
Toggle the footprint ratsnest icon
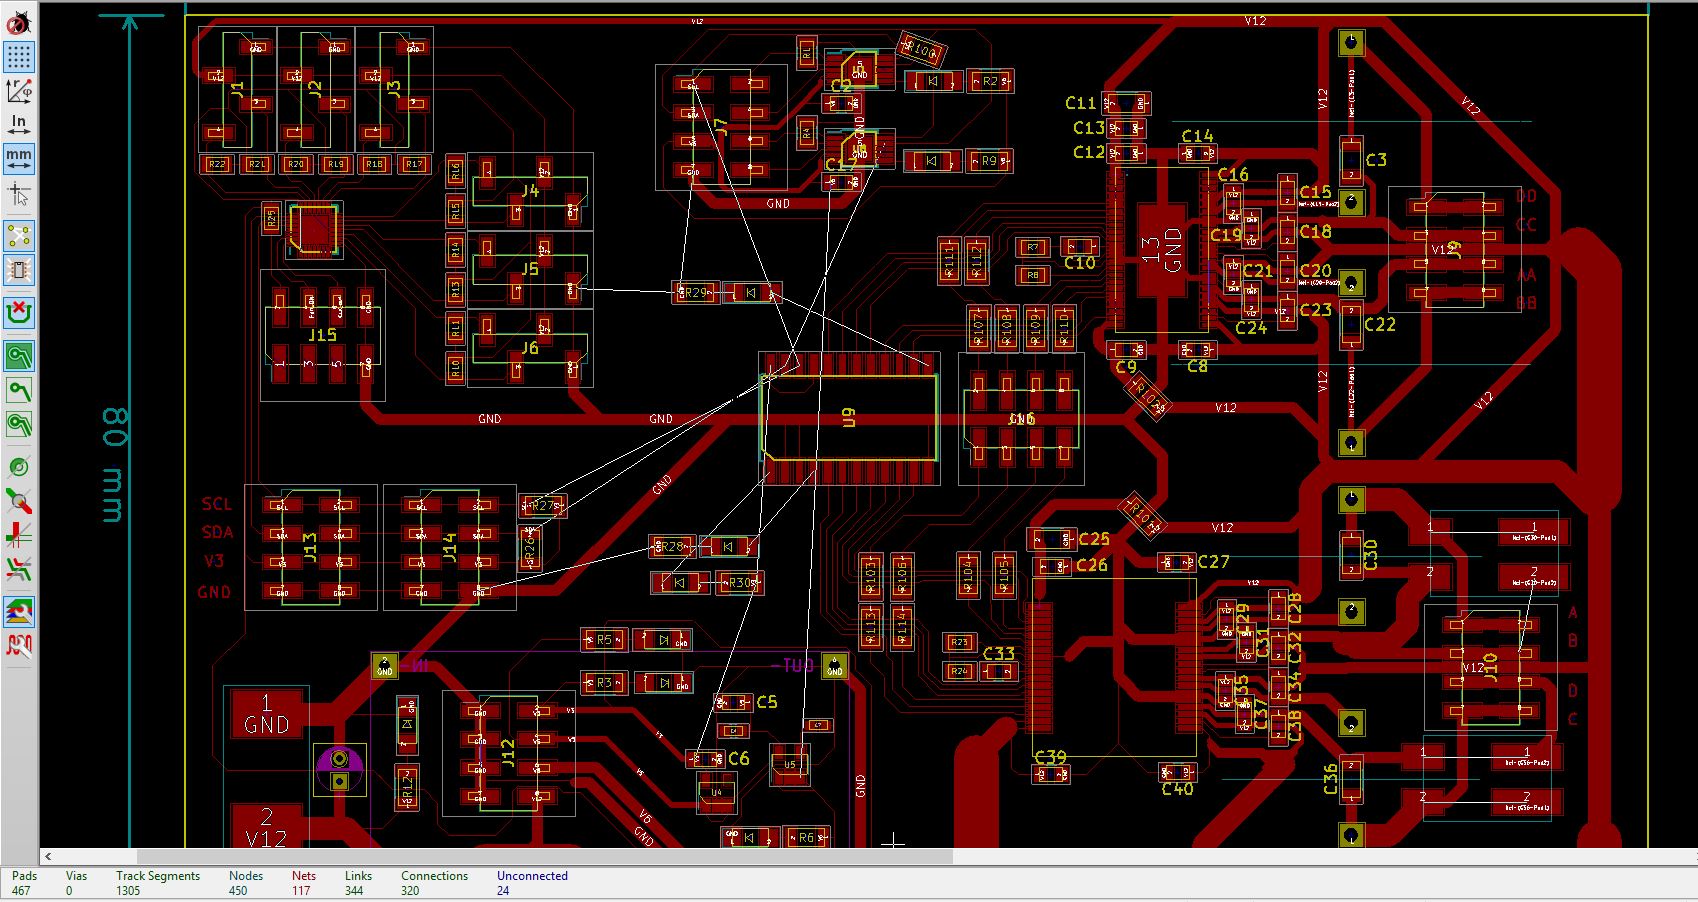coord(18,270)
